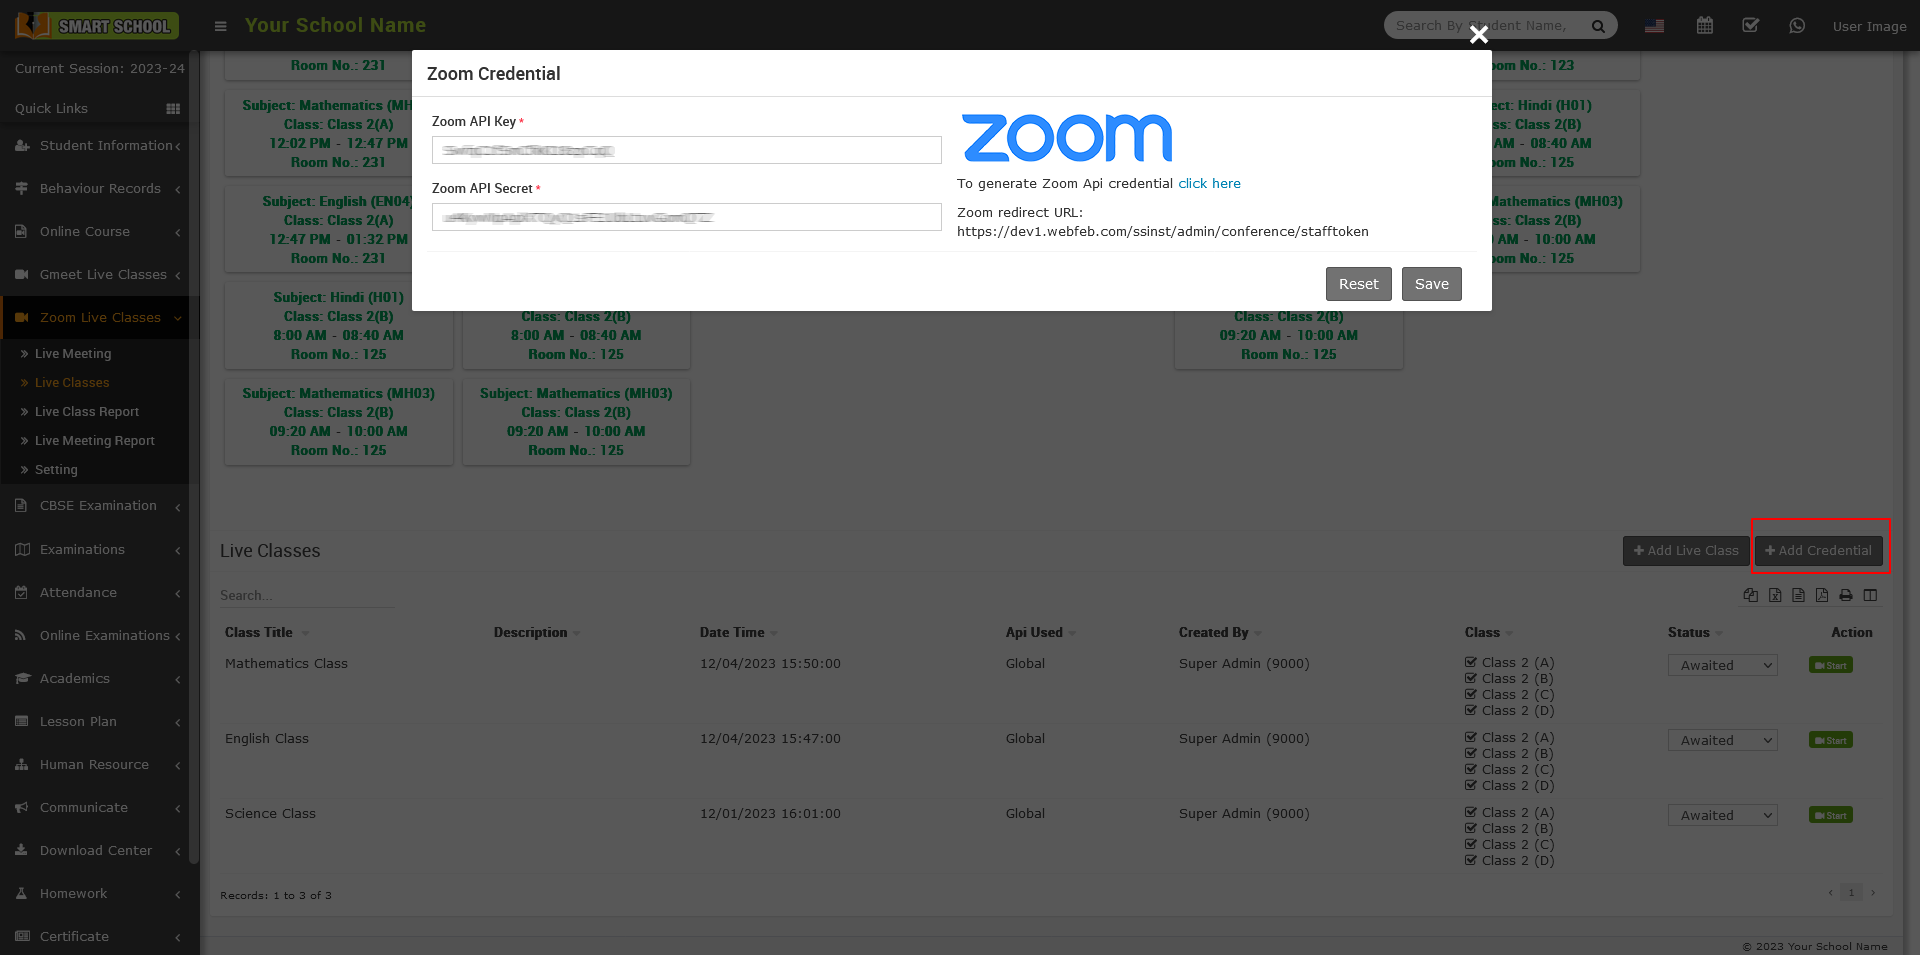Export table to Excel icon
1920x955 pixels.
pyautogui.click(x=1775, y=595)
